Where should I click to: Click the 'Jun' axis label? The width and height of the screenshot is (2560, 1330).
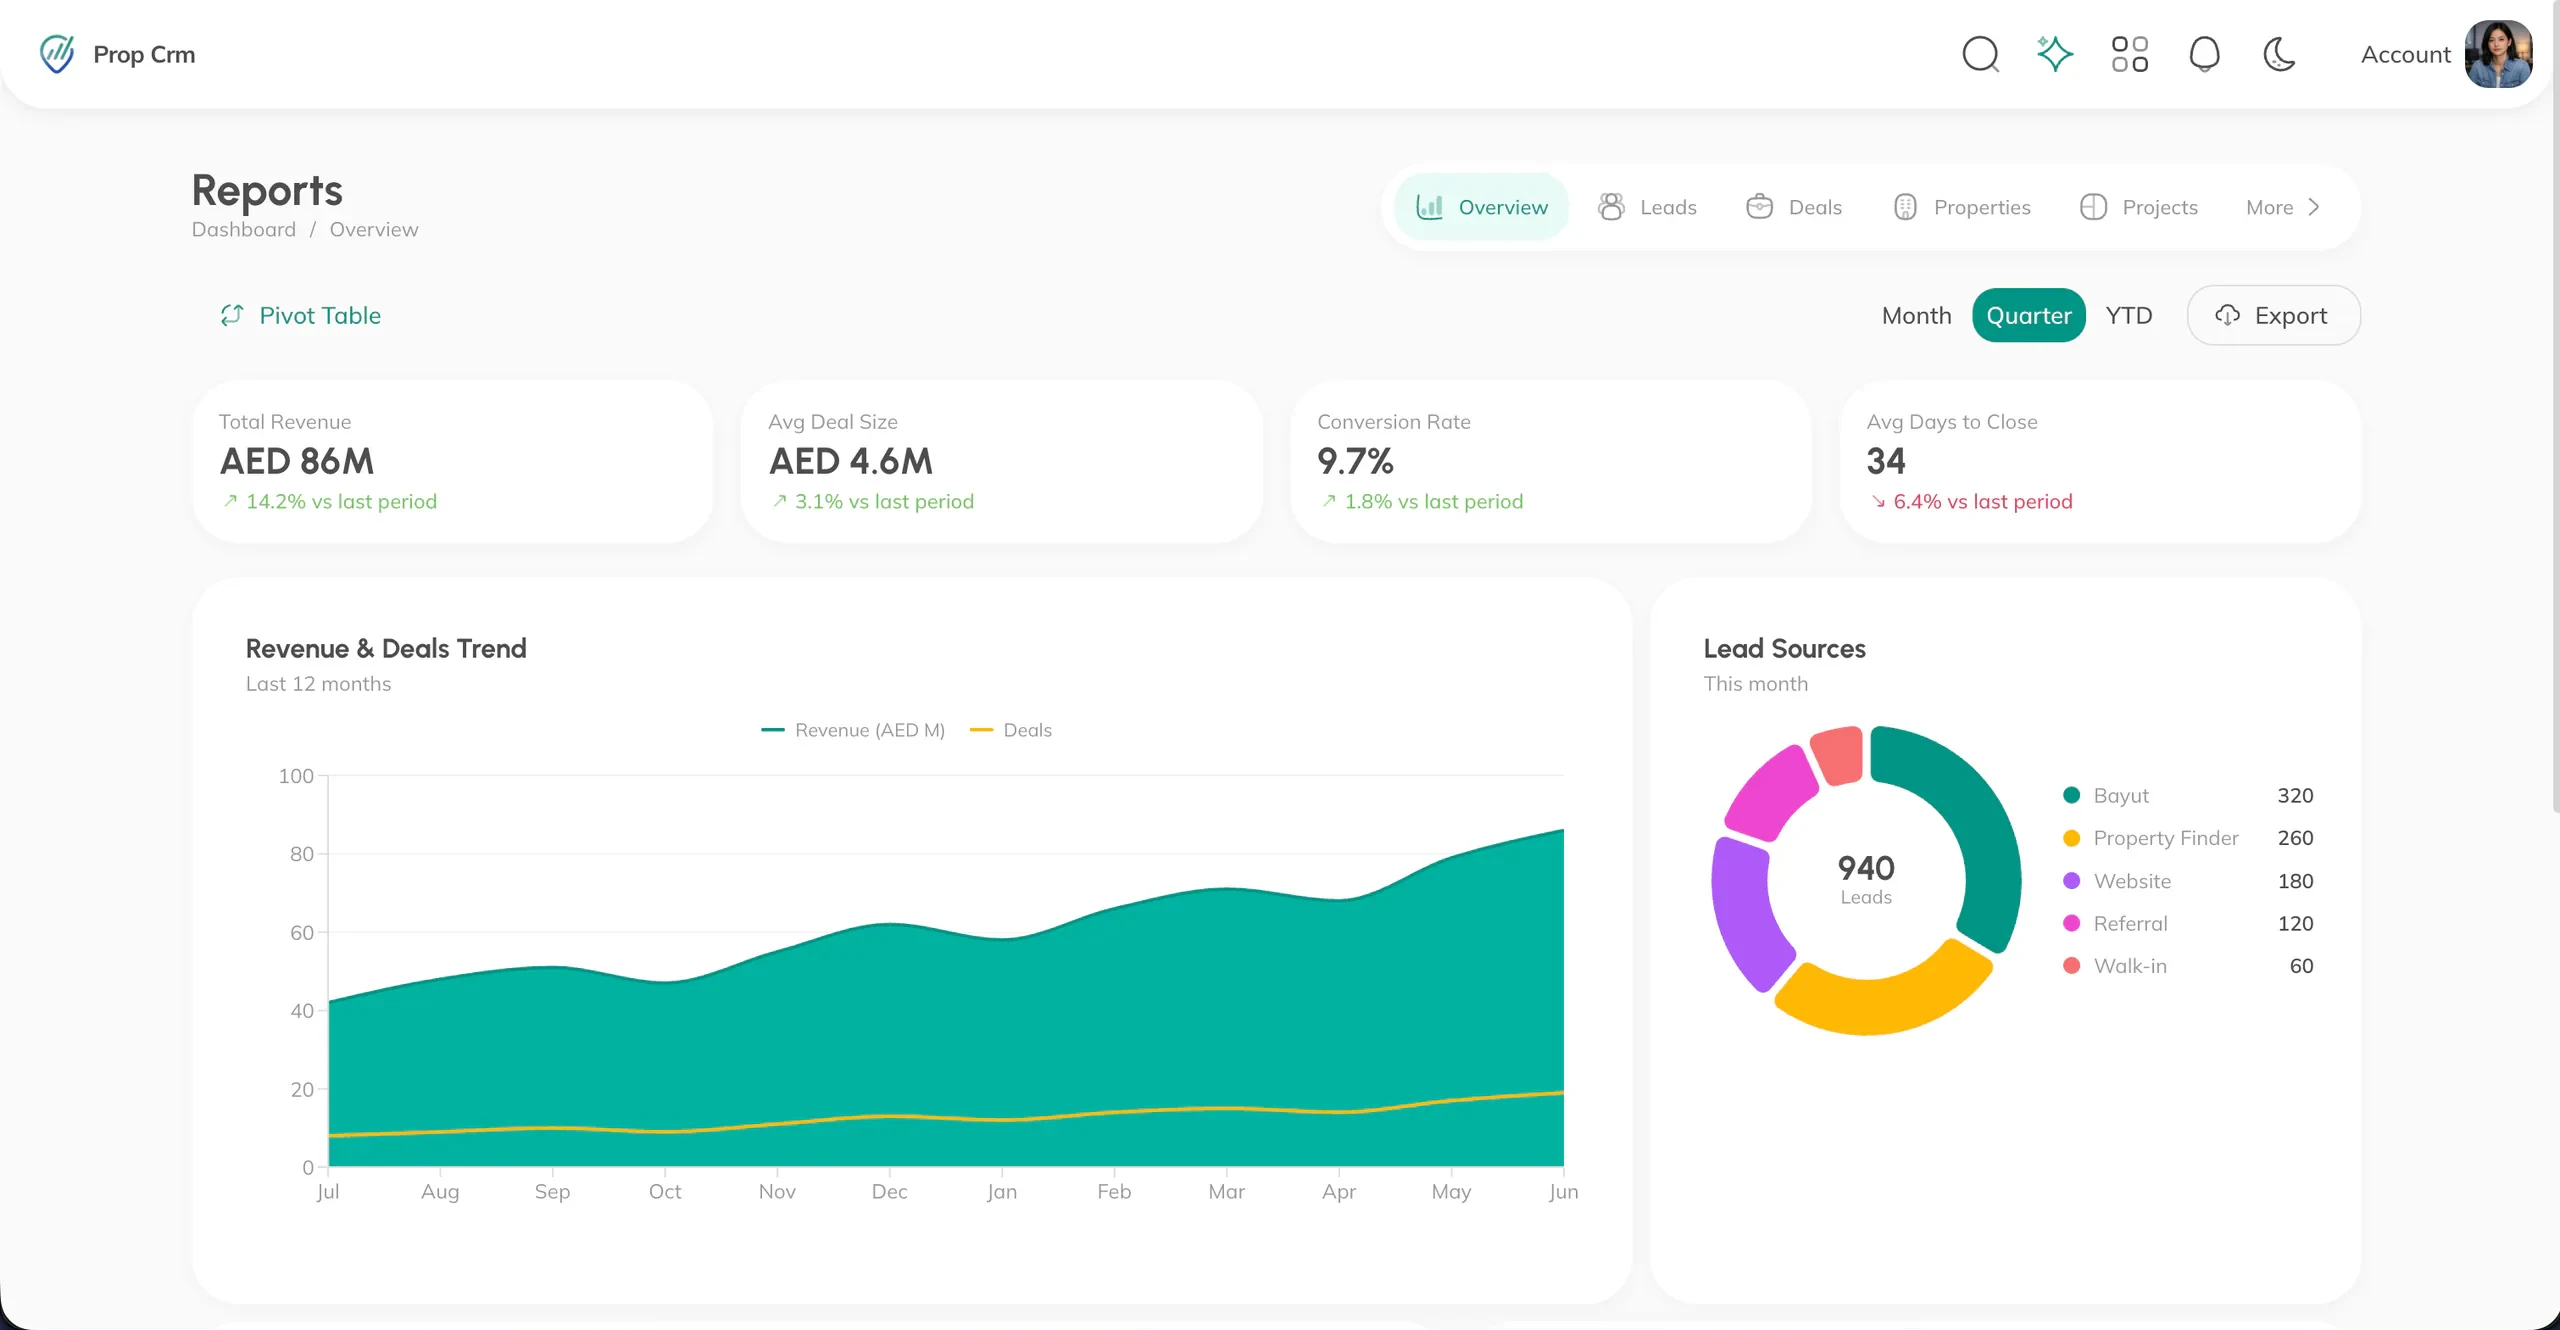1563,1192
